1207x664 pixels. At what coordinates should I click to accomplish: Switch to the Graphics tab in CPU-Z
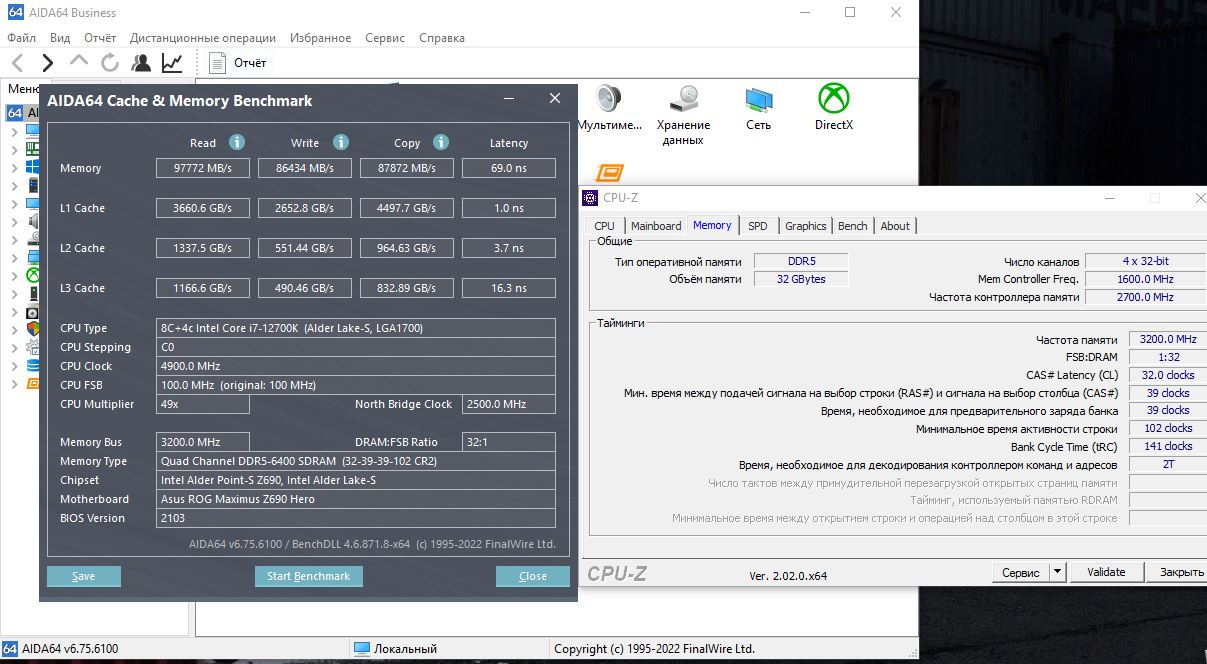click(806, 226)
